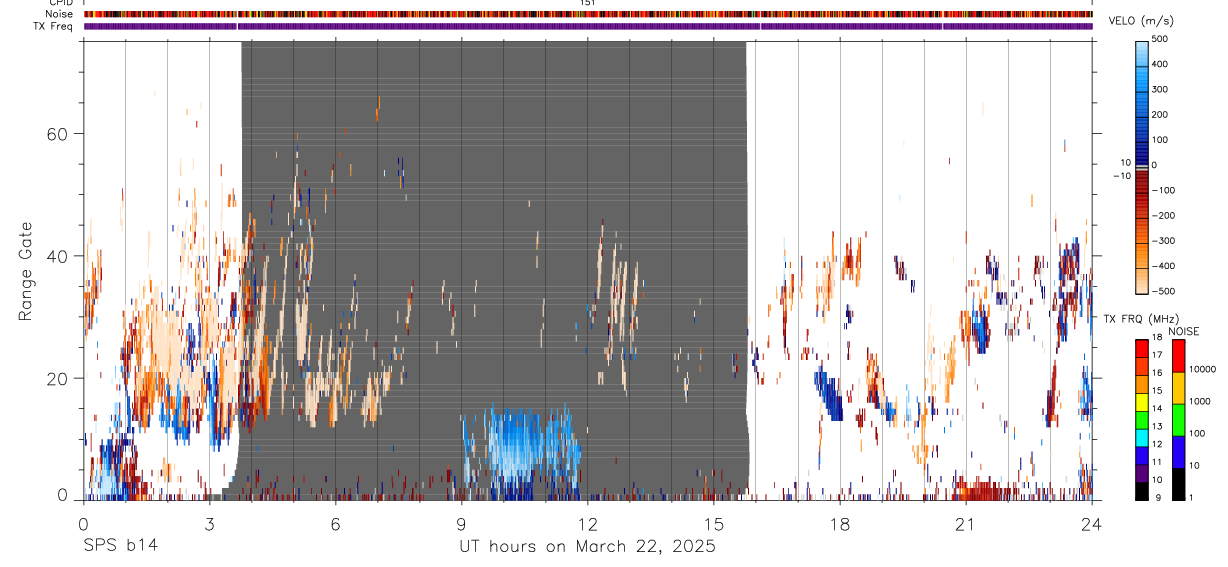Click the velocity legend value -300

coord(1162,240)
